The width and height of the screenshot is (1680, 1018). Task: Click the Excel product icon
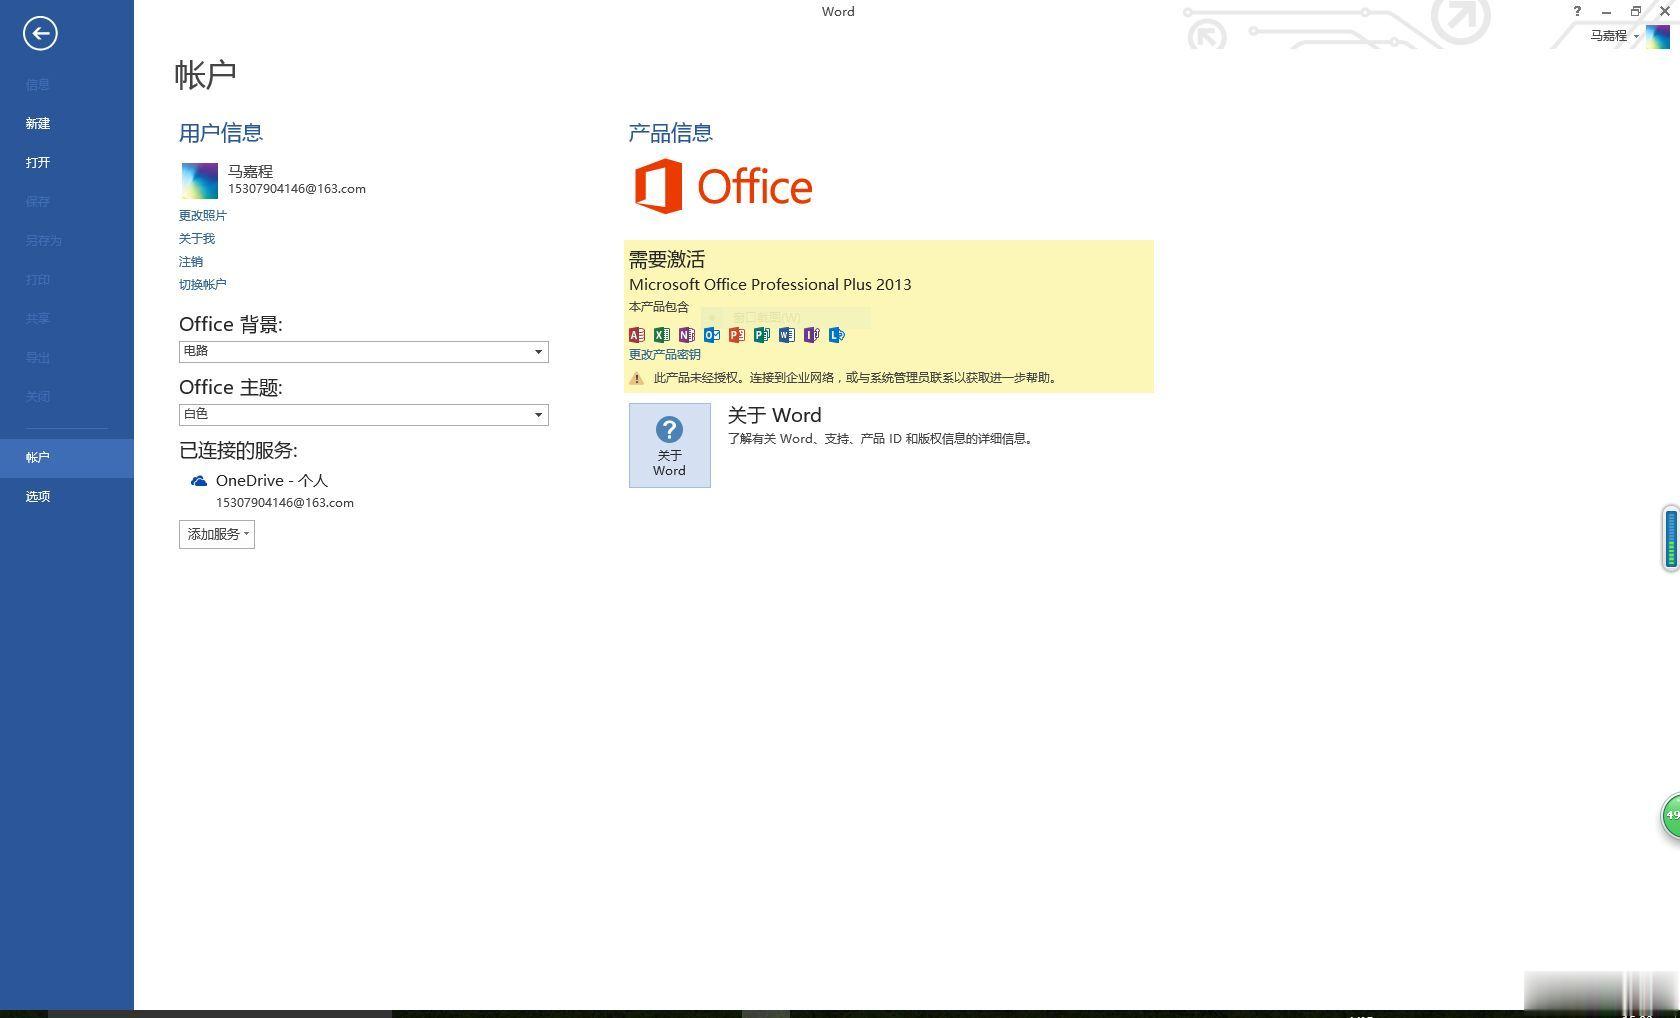[662, 335]
